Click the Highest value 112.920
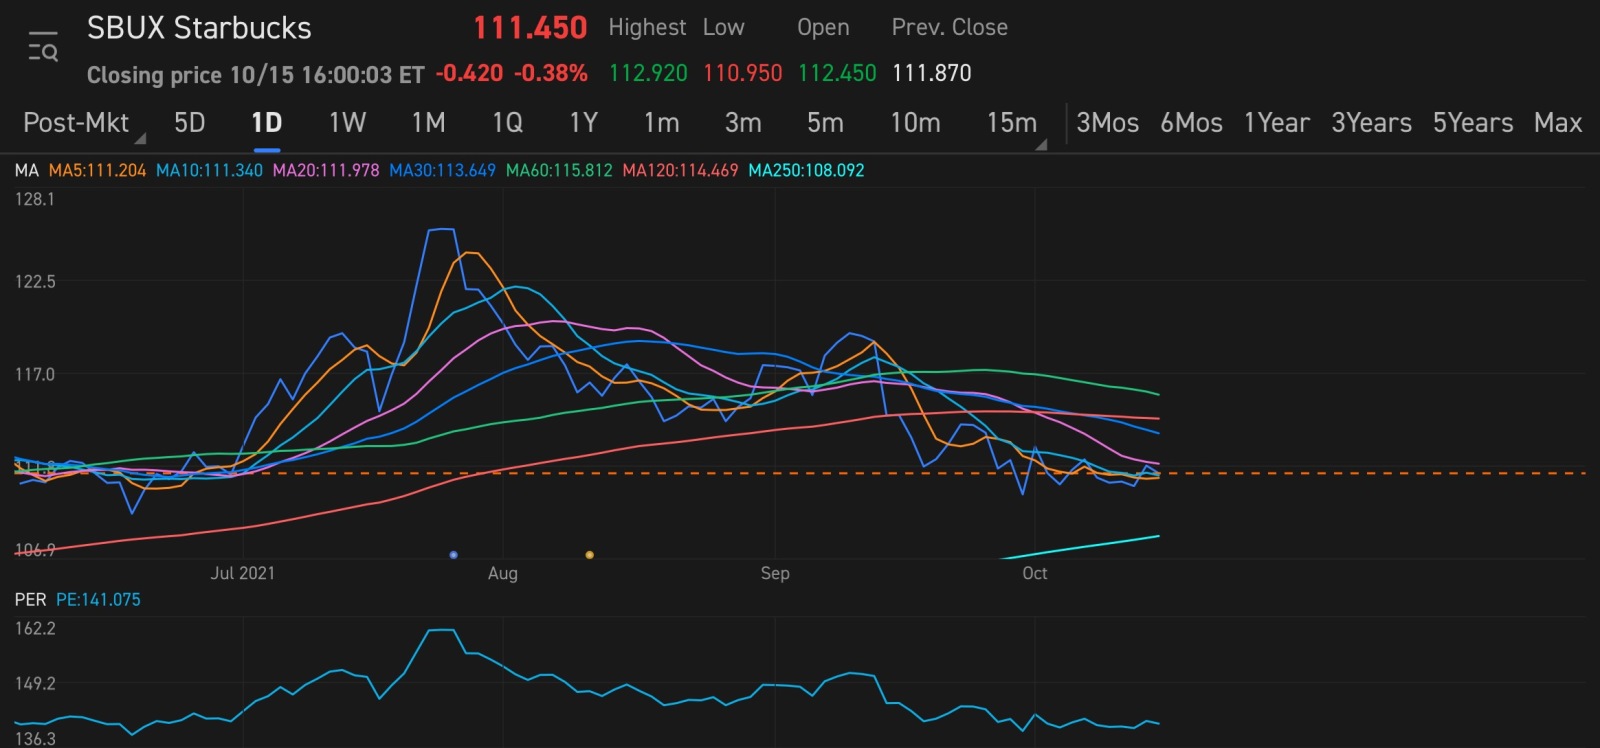The image size is (1600, 748). click(648, 73)
